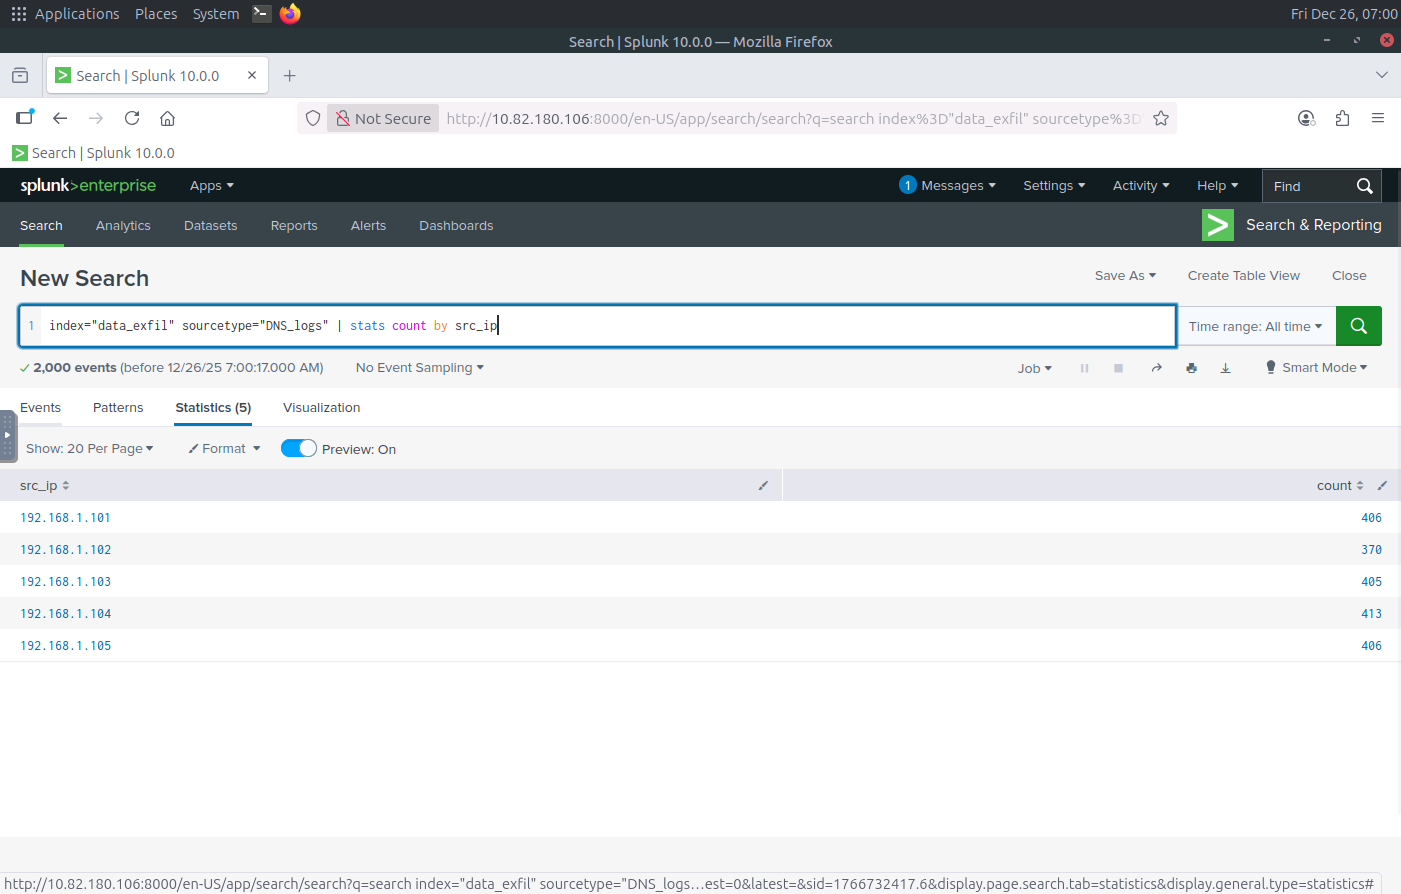The image size is (1401, 894).
Task: Launch the terminal from the top panel
Action: coord(261,13)
